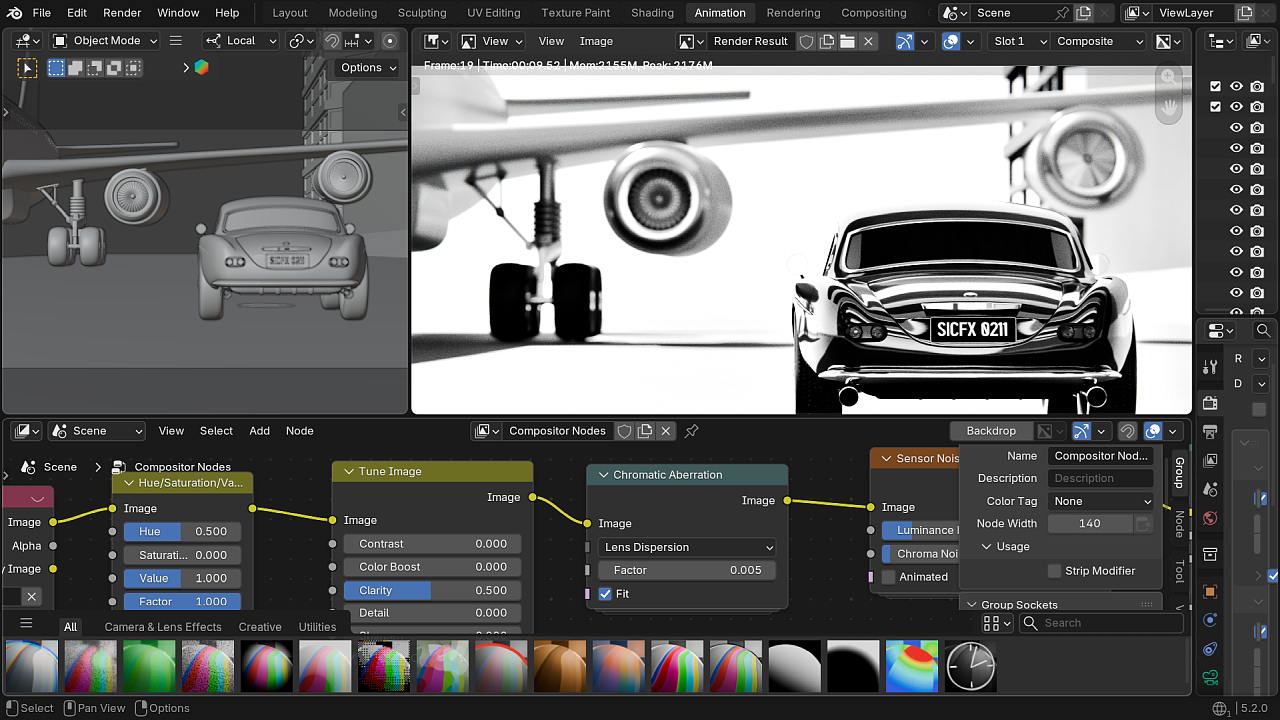Click the pan hand gizmo in image editor
Image resolution: width=1280 pixels, height=720 pixels.
click(1168, 107)
